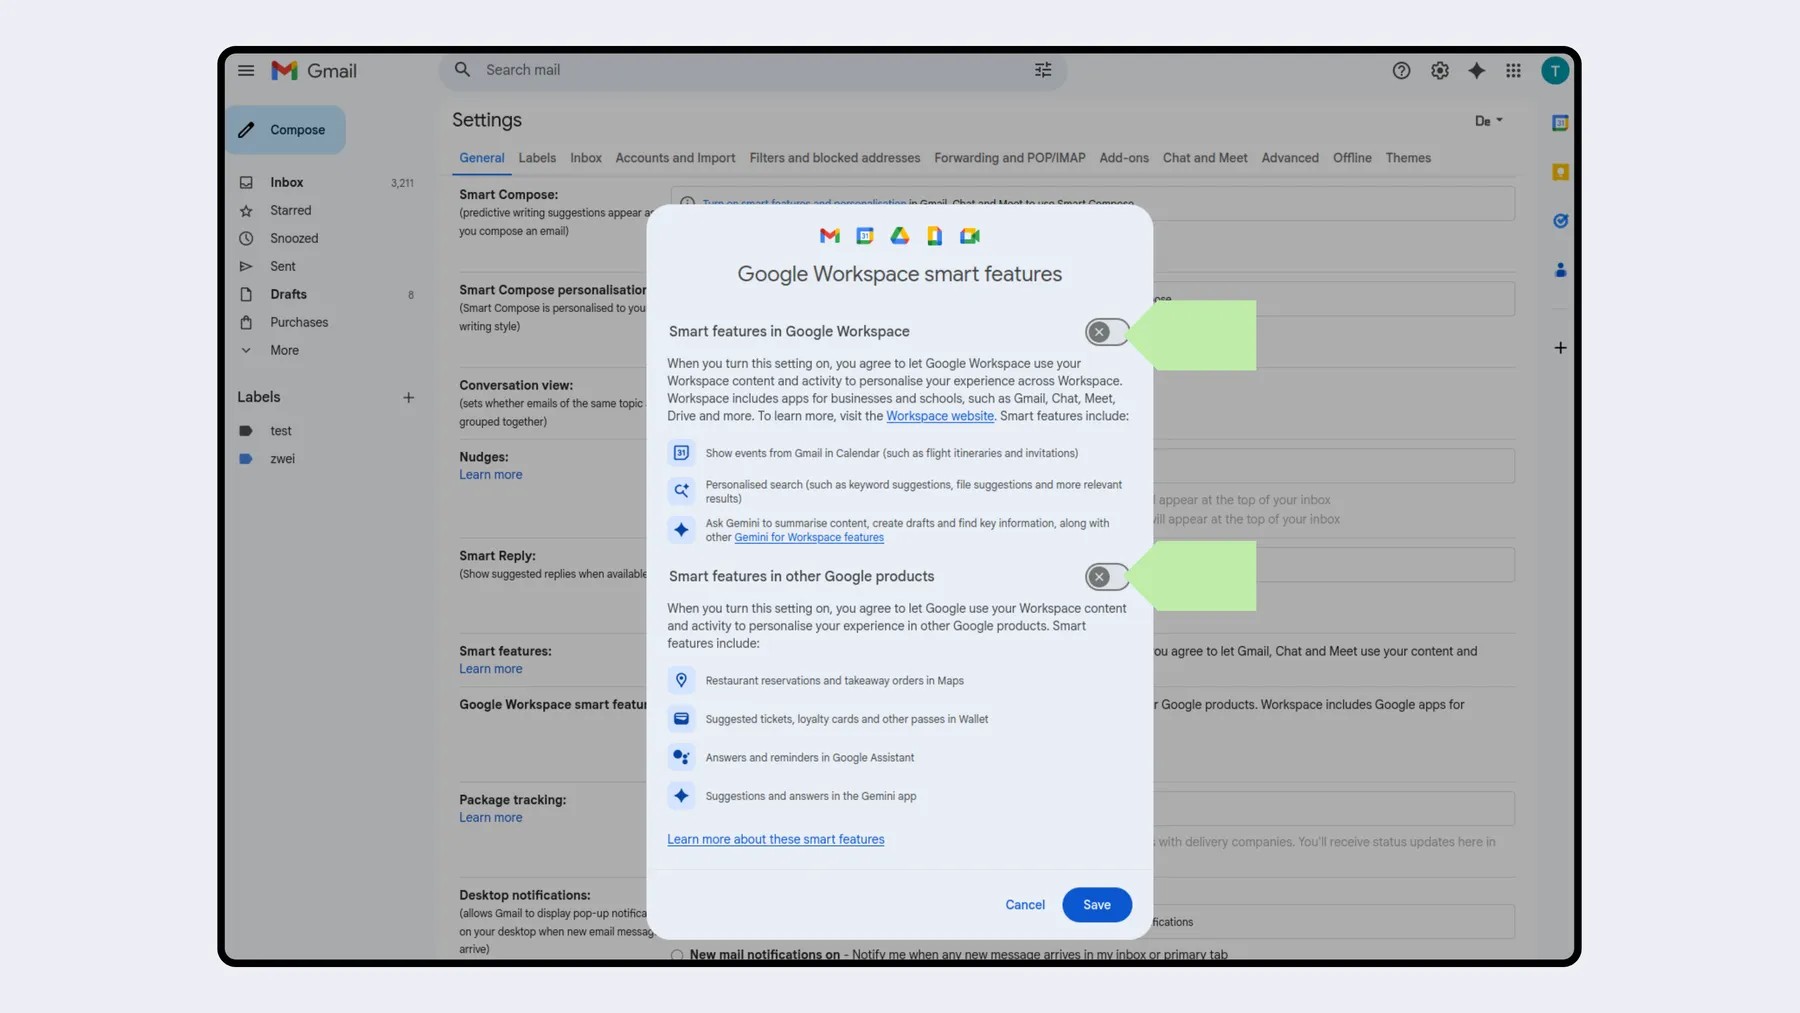Open Accounts and Import tab

pyautogui.click(x=675, y=158)
